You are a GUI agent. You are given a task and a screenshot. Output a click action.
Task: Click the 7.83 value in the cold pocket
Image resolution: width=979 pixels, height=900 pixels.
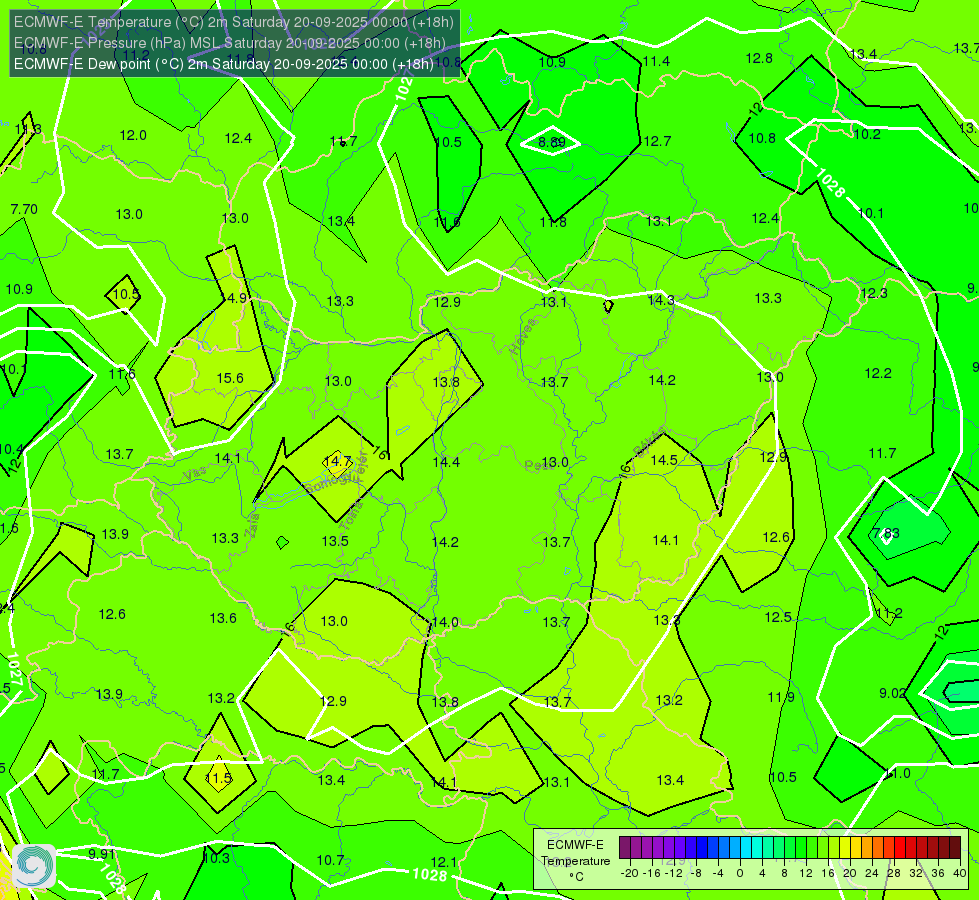pyautogui.click(x=886, y=533)
